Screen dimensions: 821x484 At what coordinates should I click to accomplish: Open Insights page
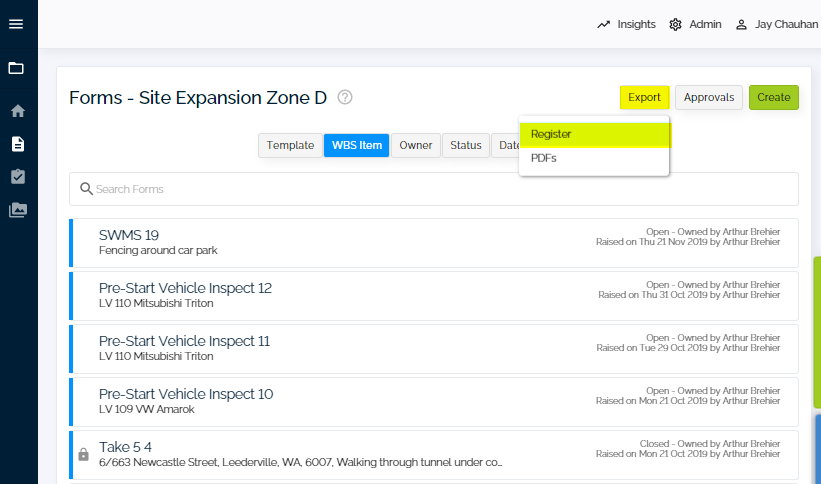click(x=636, y=24)
